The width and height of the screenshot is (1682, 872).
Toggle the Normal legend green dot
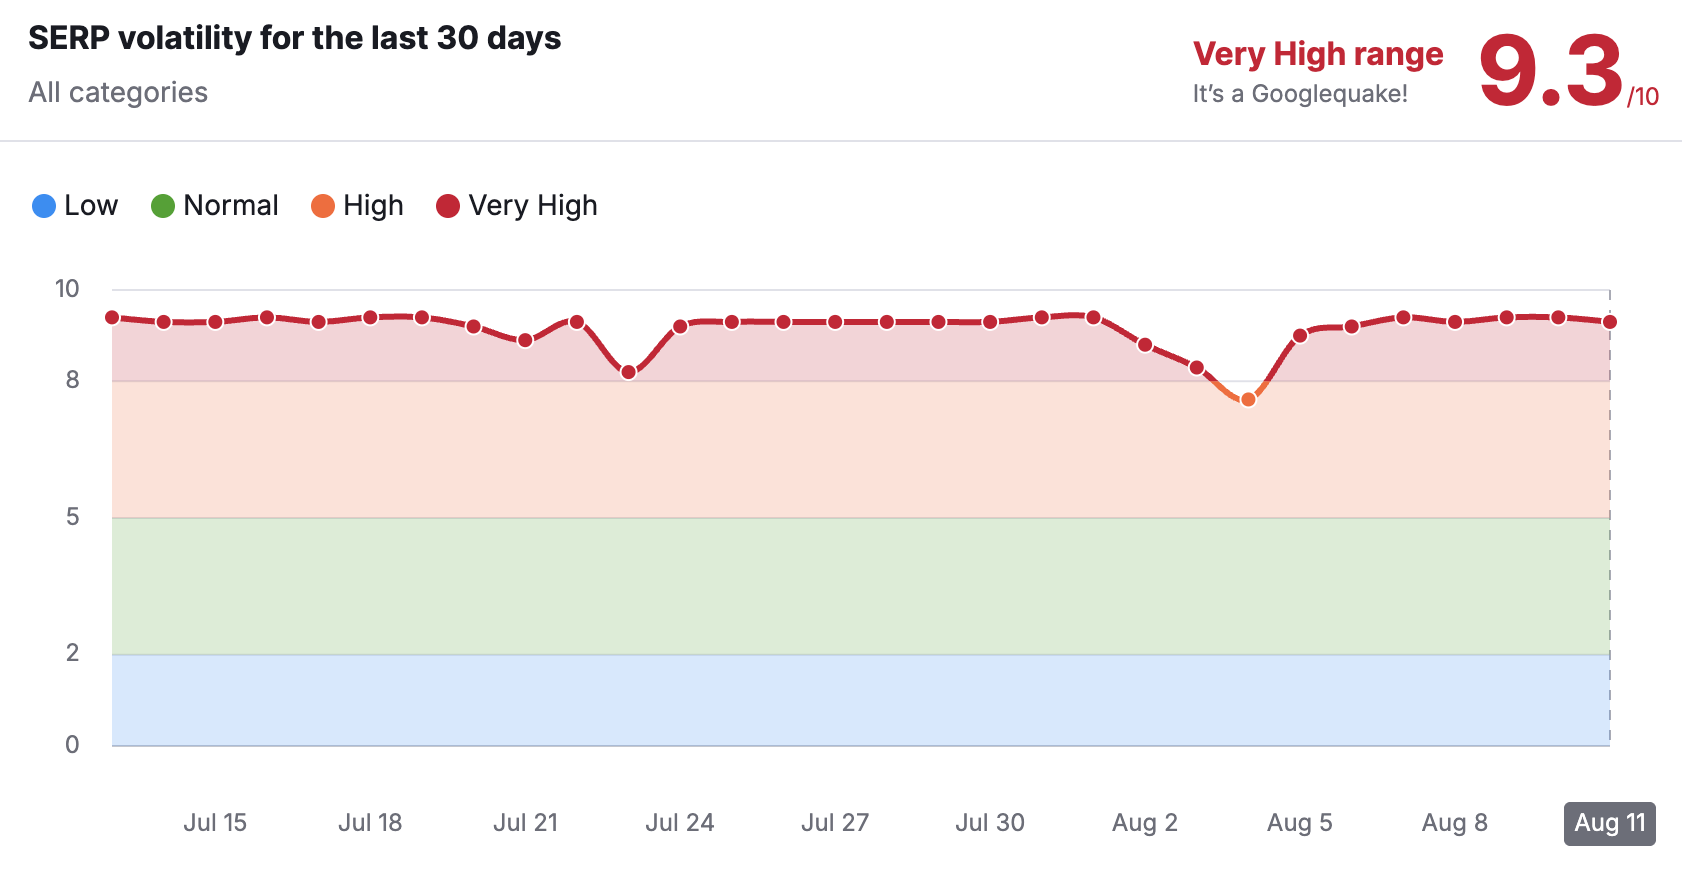163,206
